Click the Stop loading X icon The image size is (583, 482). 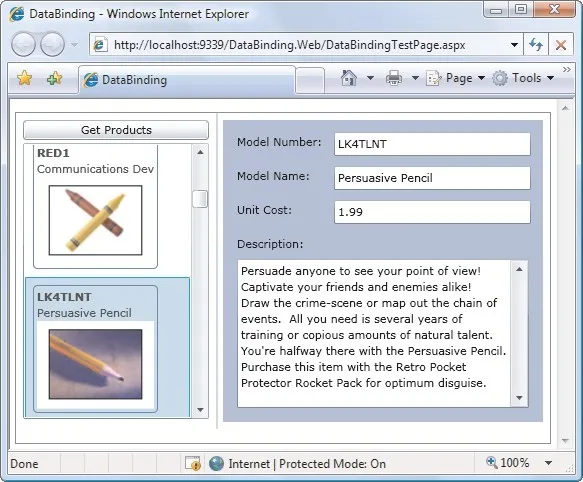[560, 45]
